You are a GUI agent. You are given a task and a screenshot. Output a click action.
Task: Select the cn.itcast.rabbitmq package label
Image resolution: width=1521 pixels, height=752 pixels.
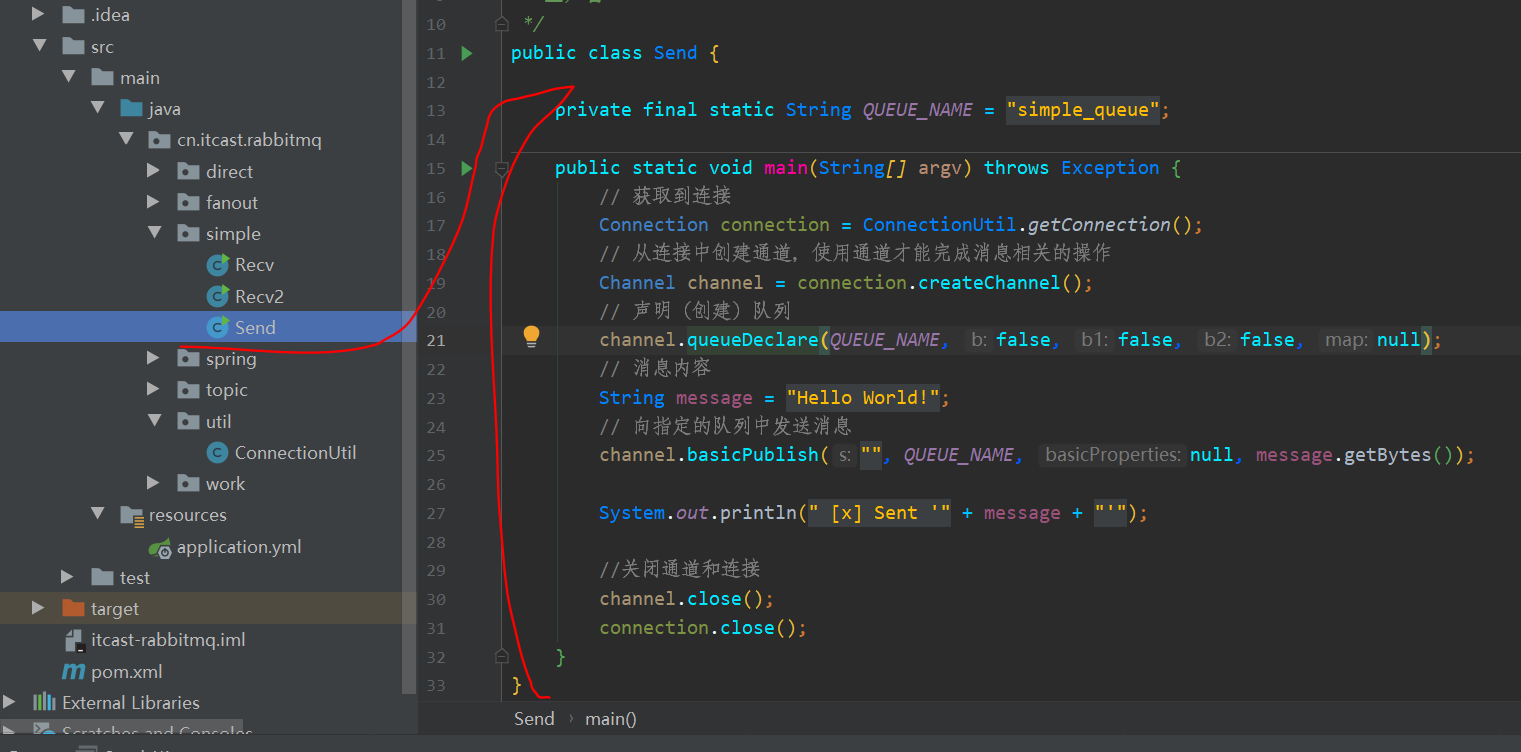point(249,140)
